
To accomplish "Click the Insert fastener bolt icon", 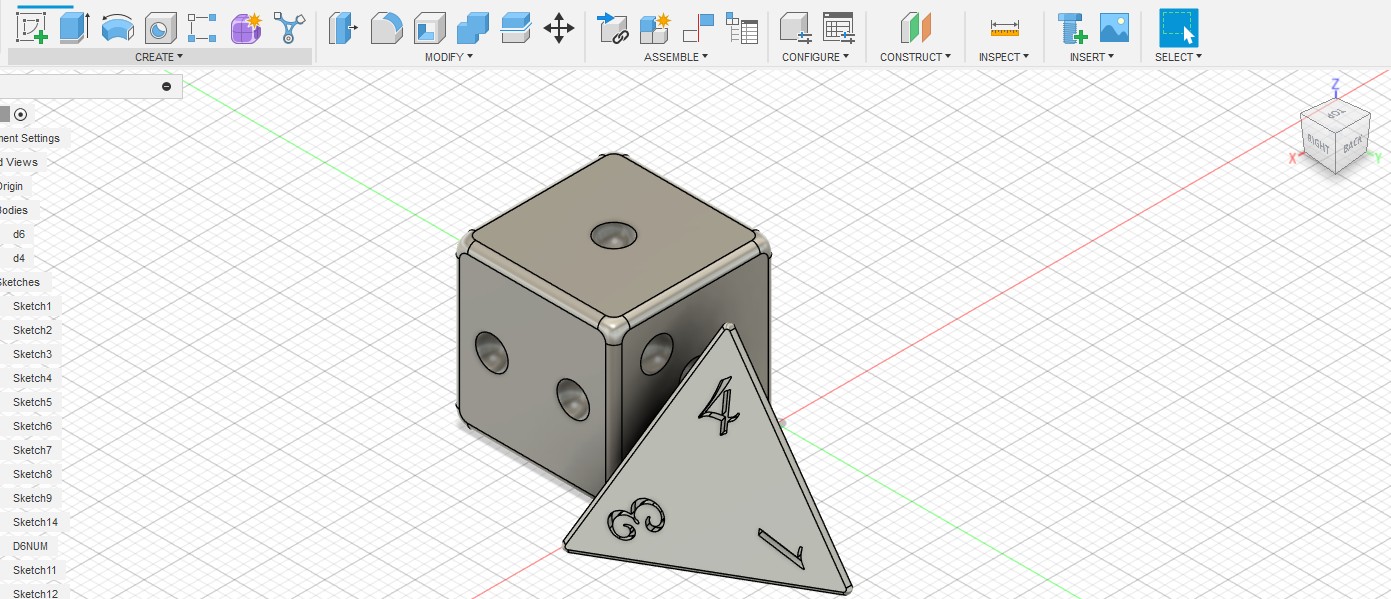I will pyautogui.click(x=1072, y=28).
